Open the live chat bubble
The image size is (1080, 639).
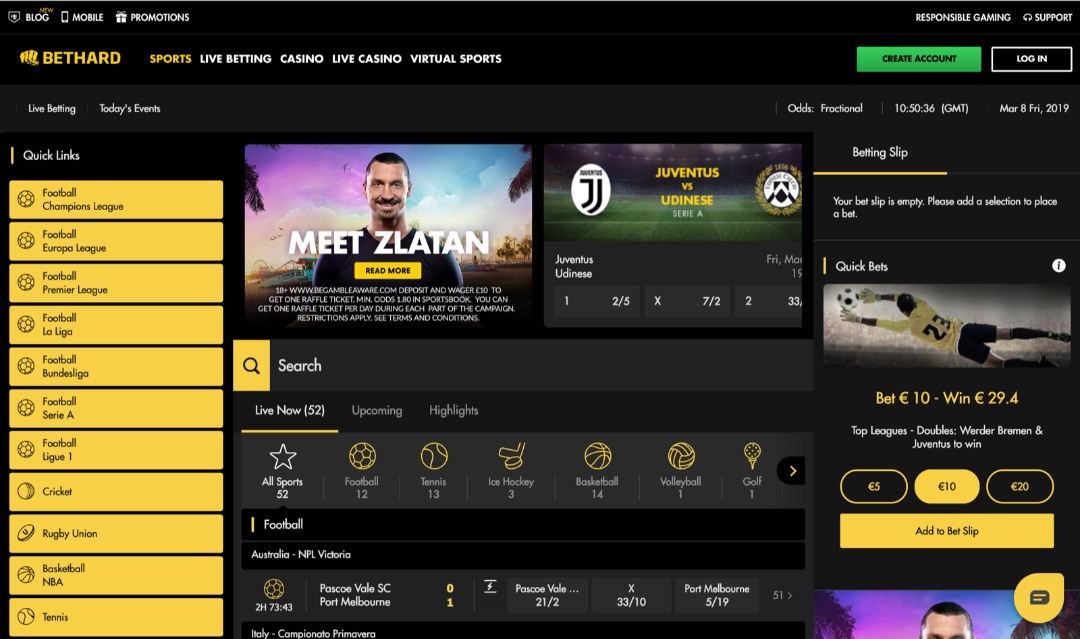[x=1039, y=597]
